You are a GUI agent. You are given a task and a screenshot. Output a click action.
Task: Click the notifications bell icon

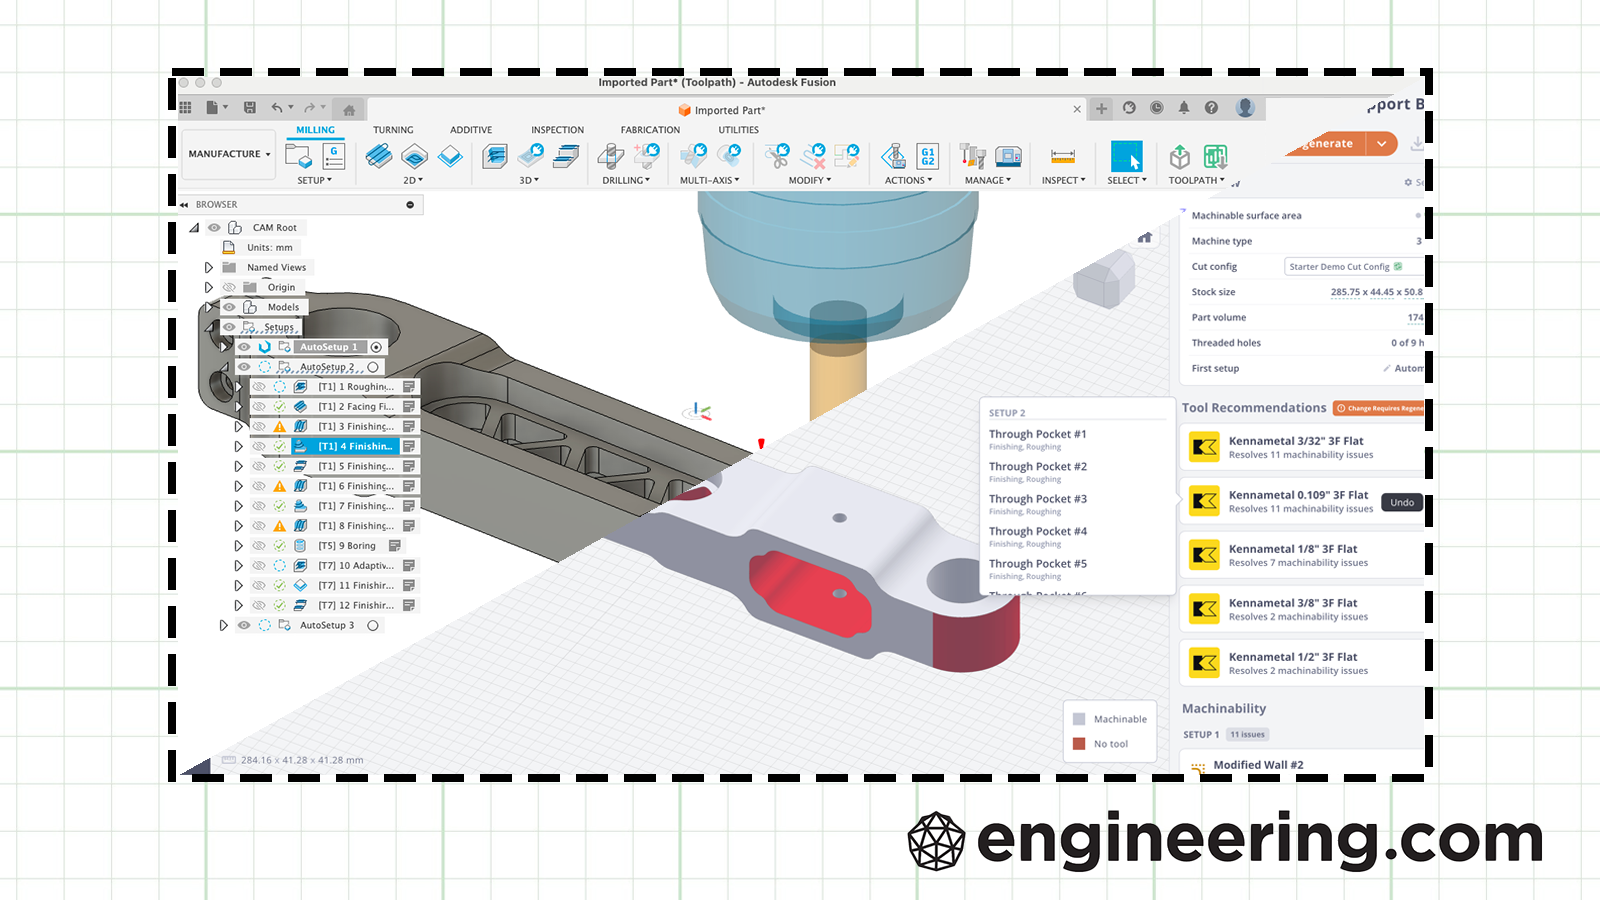1184,108
